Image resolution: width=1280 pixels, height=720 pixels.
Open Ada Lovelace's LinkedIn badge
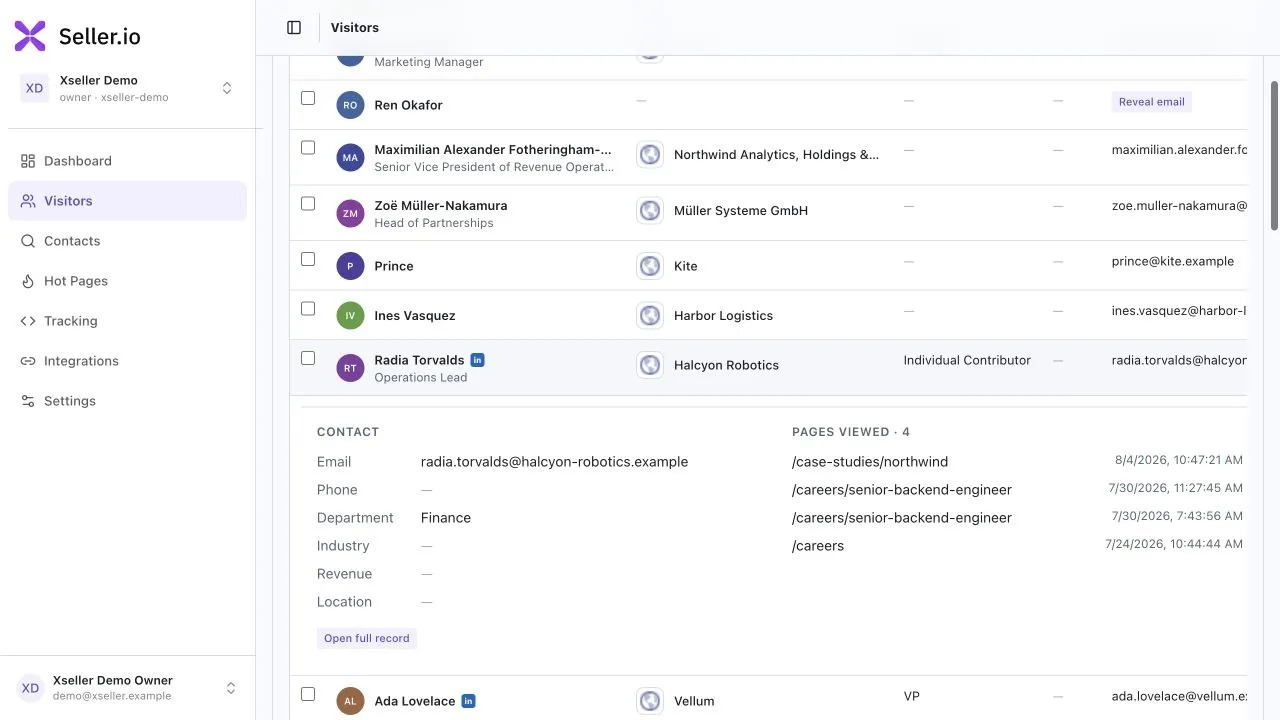(x=468, y=701)
